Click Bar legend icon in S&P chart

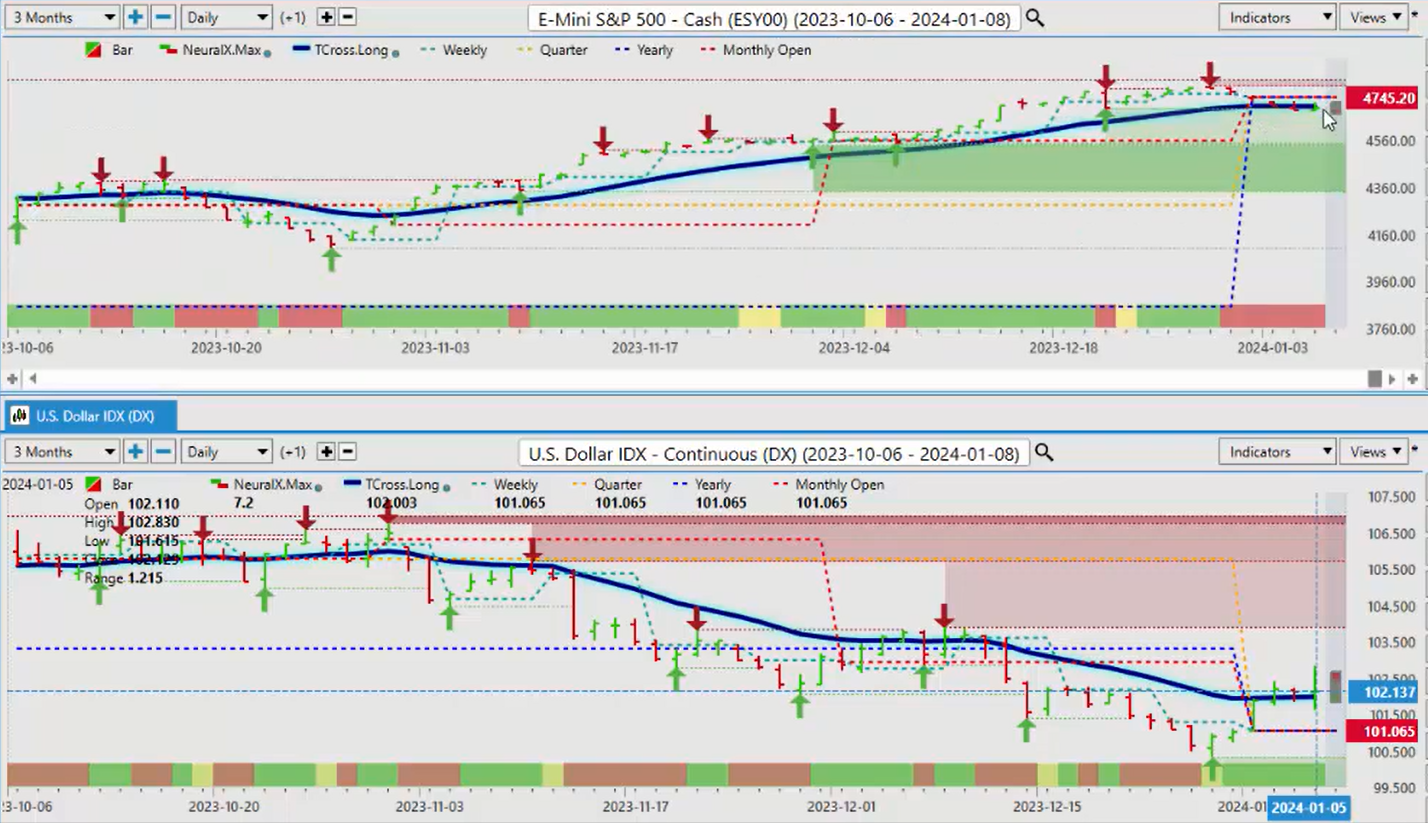point(93,50)
